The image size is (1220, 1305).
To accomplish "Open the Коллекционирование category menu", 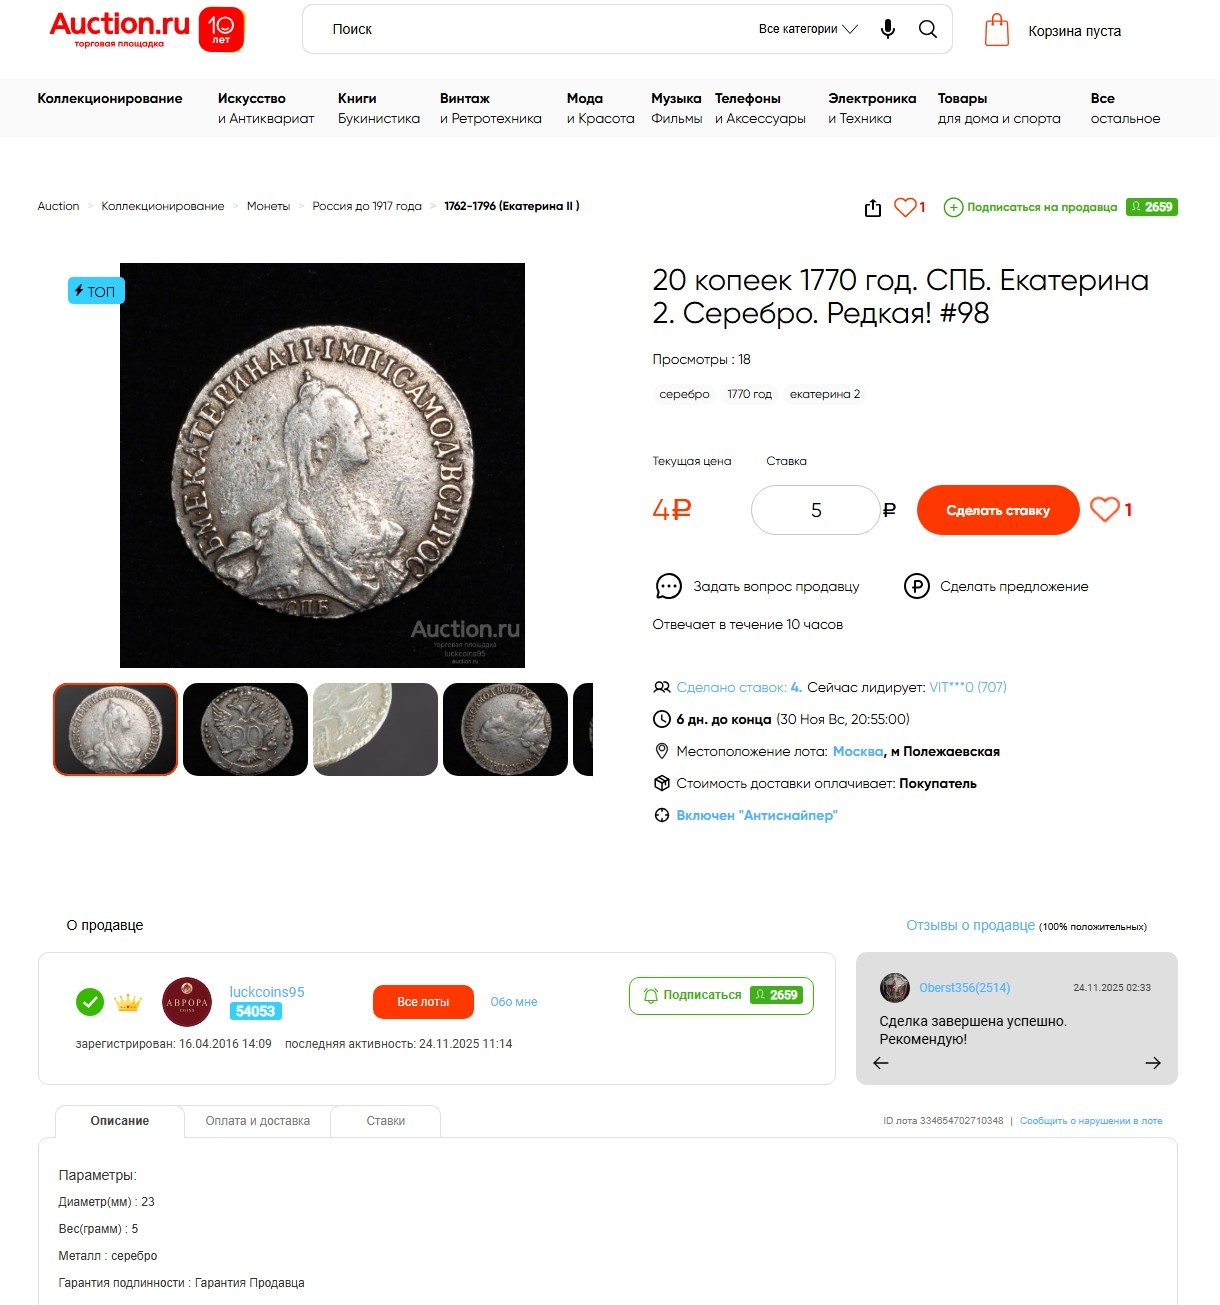I will (x=110, y=98).
